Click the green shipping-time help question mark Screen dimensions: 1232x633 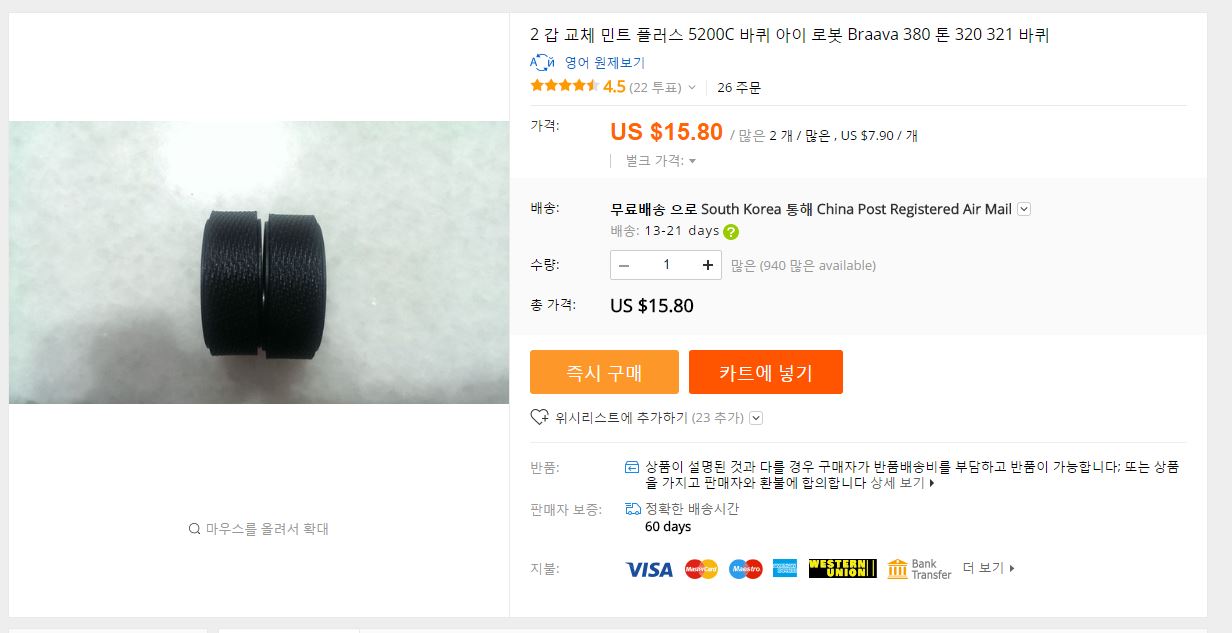(731, 232)
